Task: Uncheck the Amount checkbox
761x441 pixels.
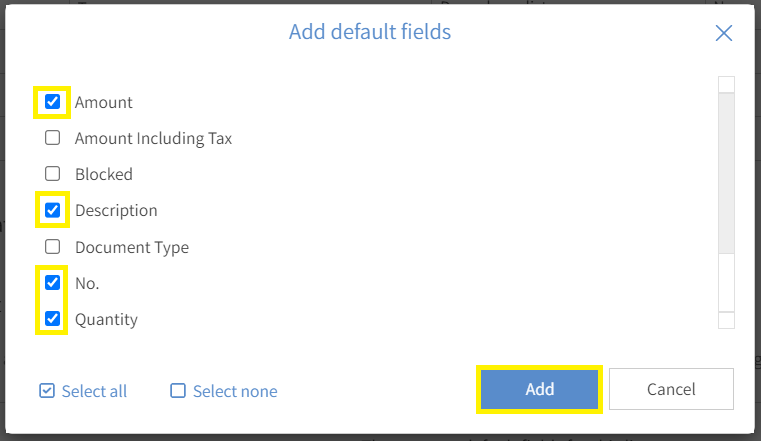Action: 52,102
